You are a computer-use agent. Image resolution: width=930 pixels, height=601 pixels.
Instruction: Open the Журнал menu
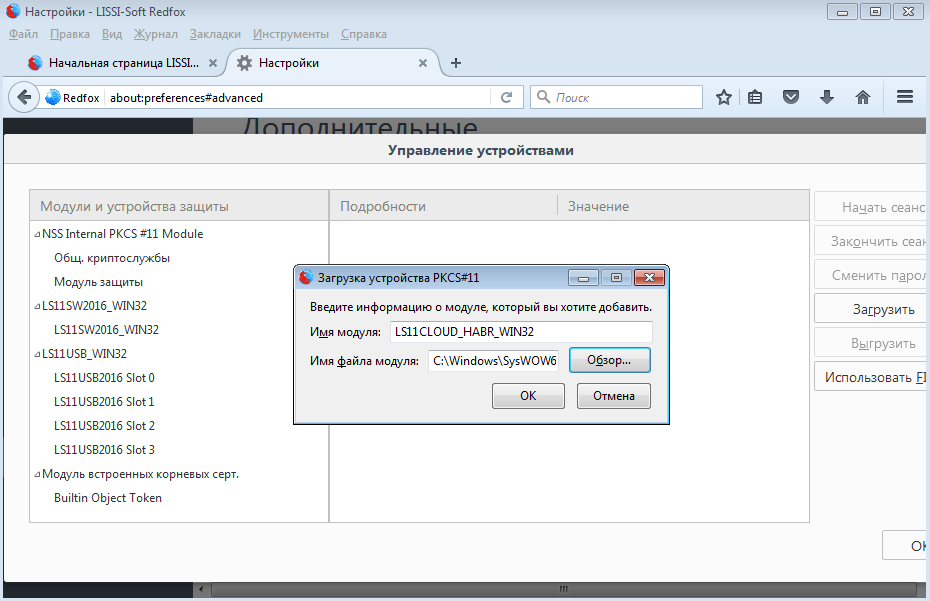155,34
